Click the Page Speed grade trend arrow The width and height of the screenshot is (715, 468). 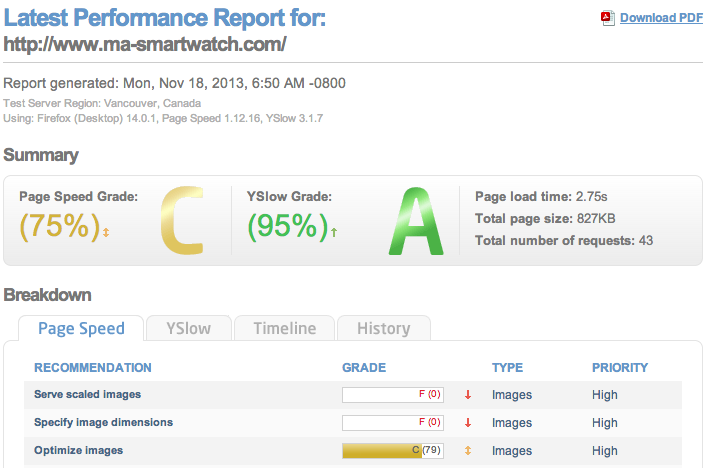point(107,233)
